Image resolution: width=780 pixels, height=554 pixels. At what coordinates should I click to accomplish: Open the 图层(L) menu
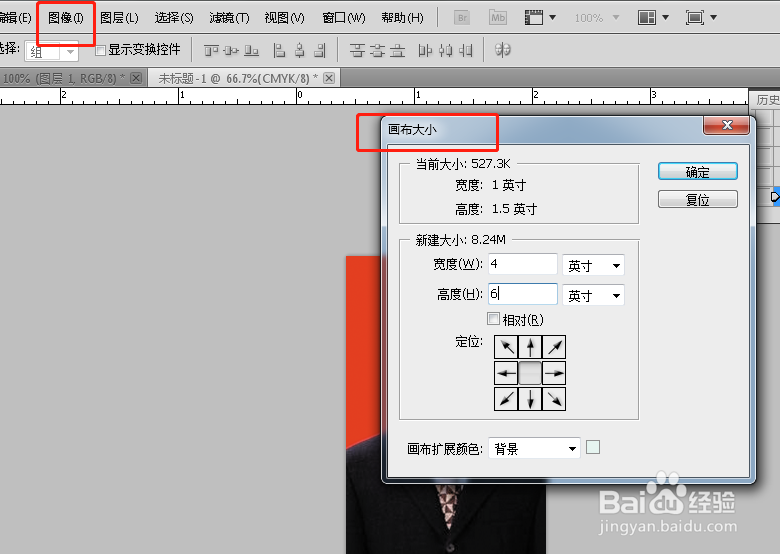tap(119, 18)
